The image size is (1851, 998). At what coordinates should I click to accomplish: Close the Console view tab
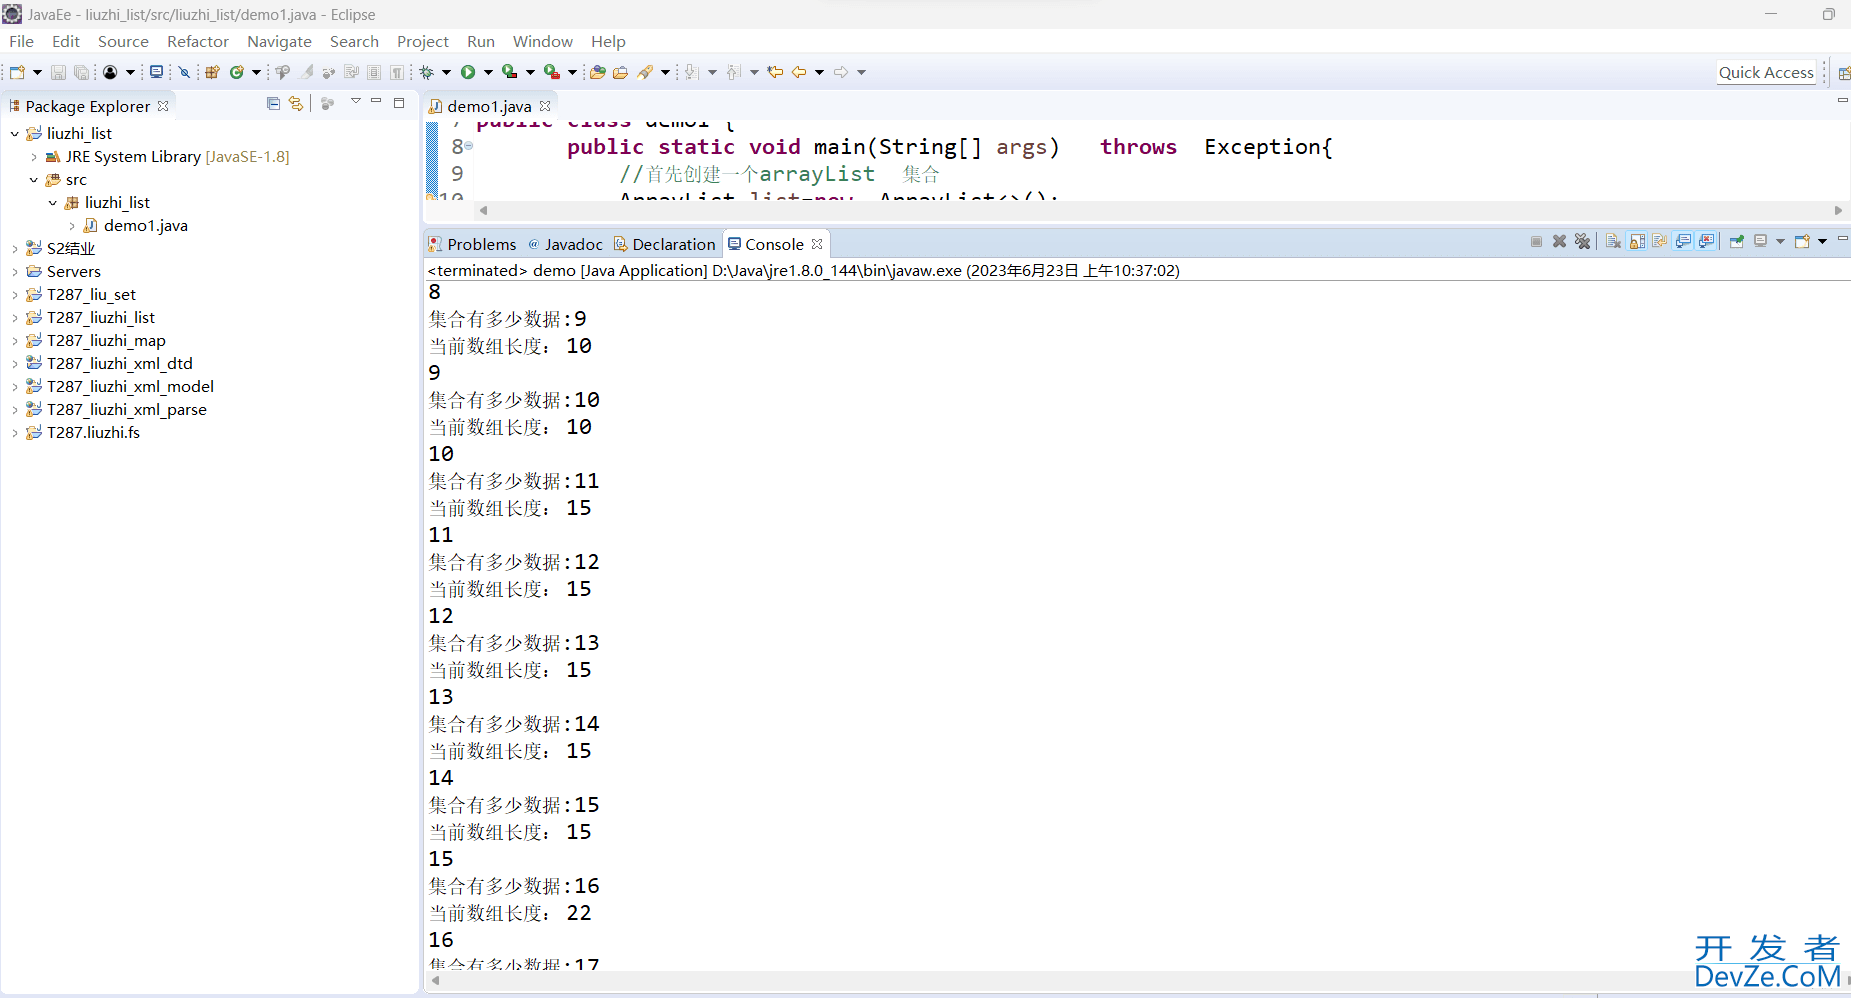coord(817,244)
